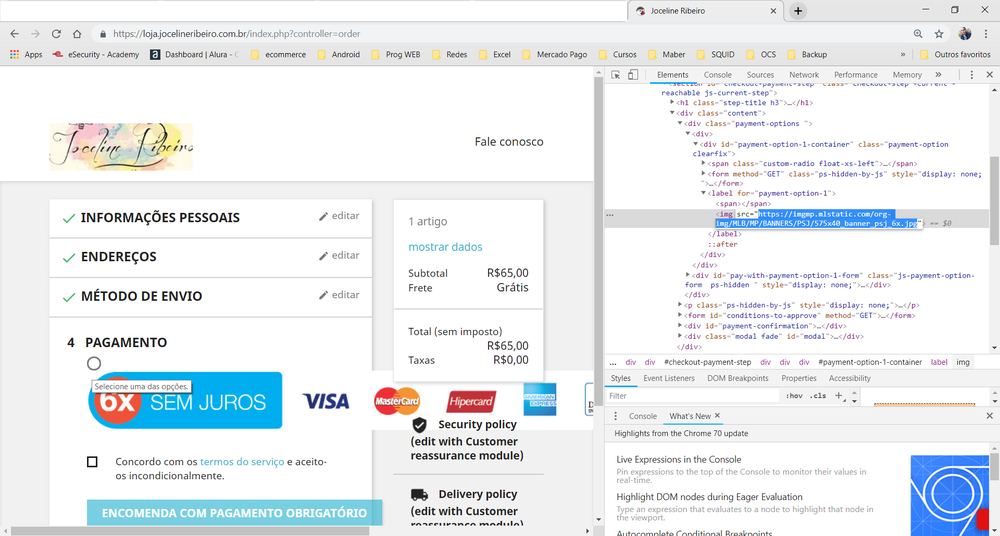Collapse the payment-options div node
The height and width of the screenshot is (536, 1000).
pyautogui.click(x=680, y=123)
